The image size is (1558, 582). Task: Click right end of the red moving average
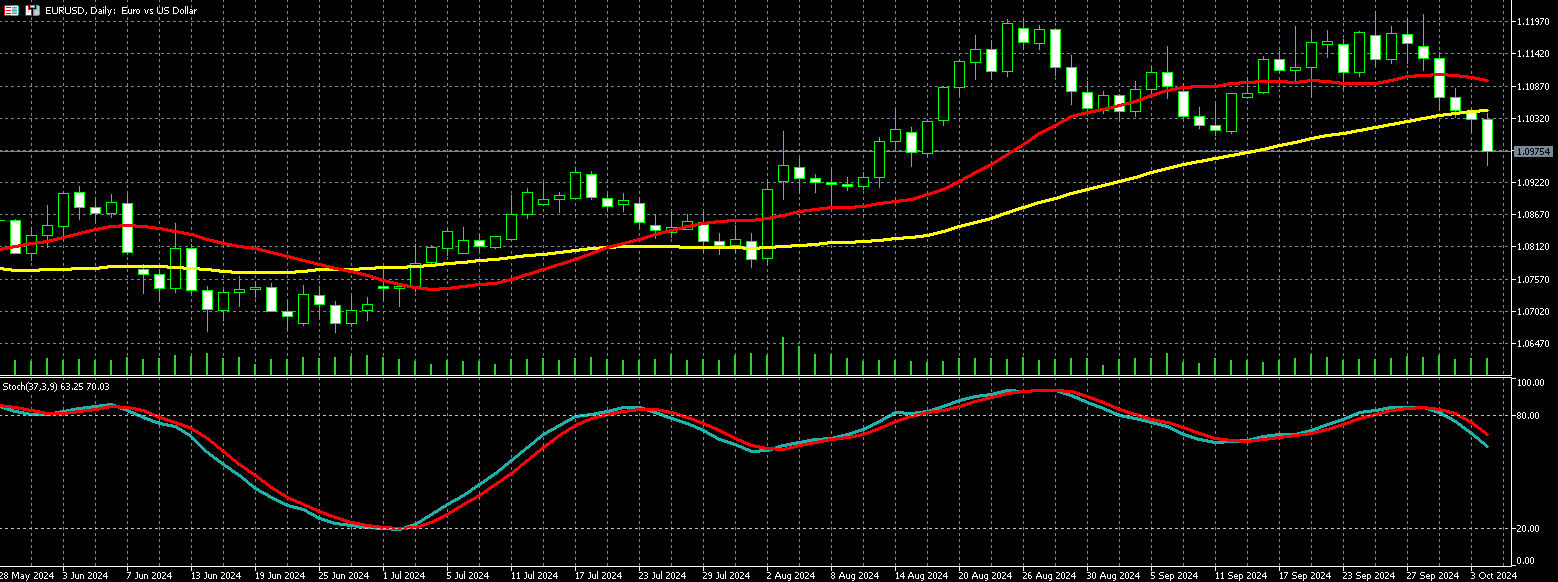tap(1486, 80)
